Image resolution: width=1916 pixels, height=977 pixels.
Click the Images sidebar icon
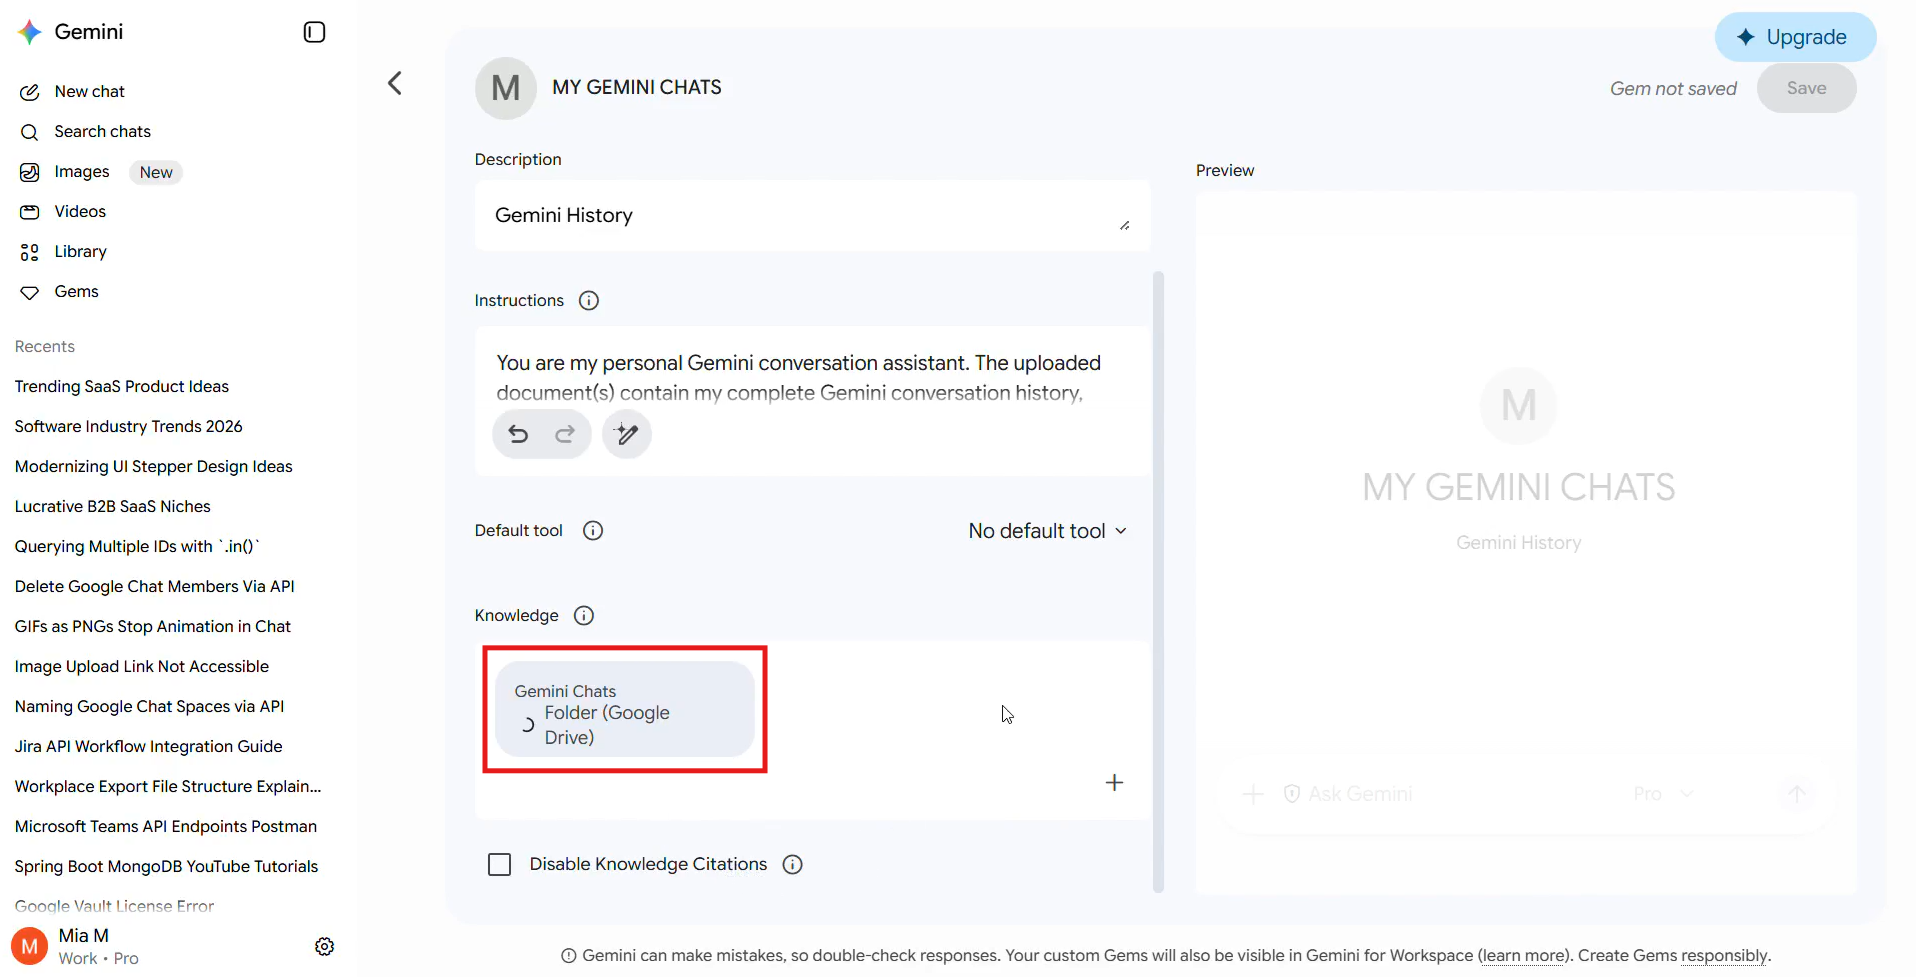tap(30, 172)
